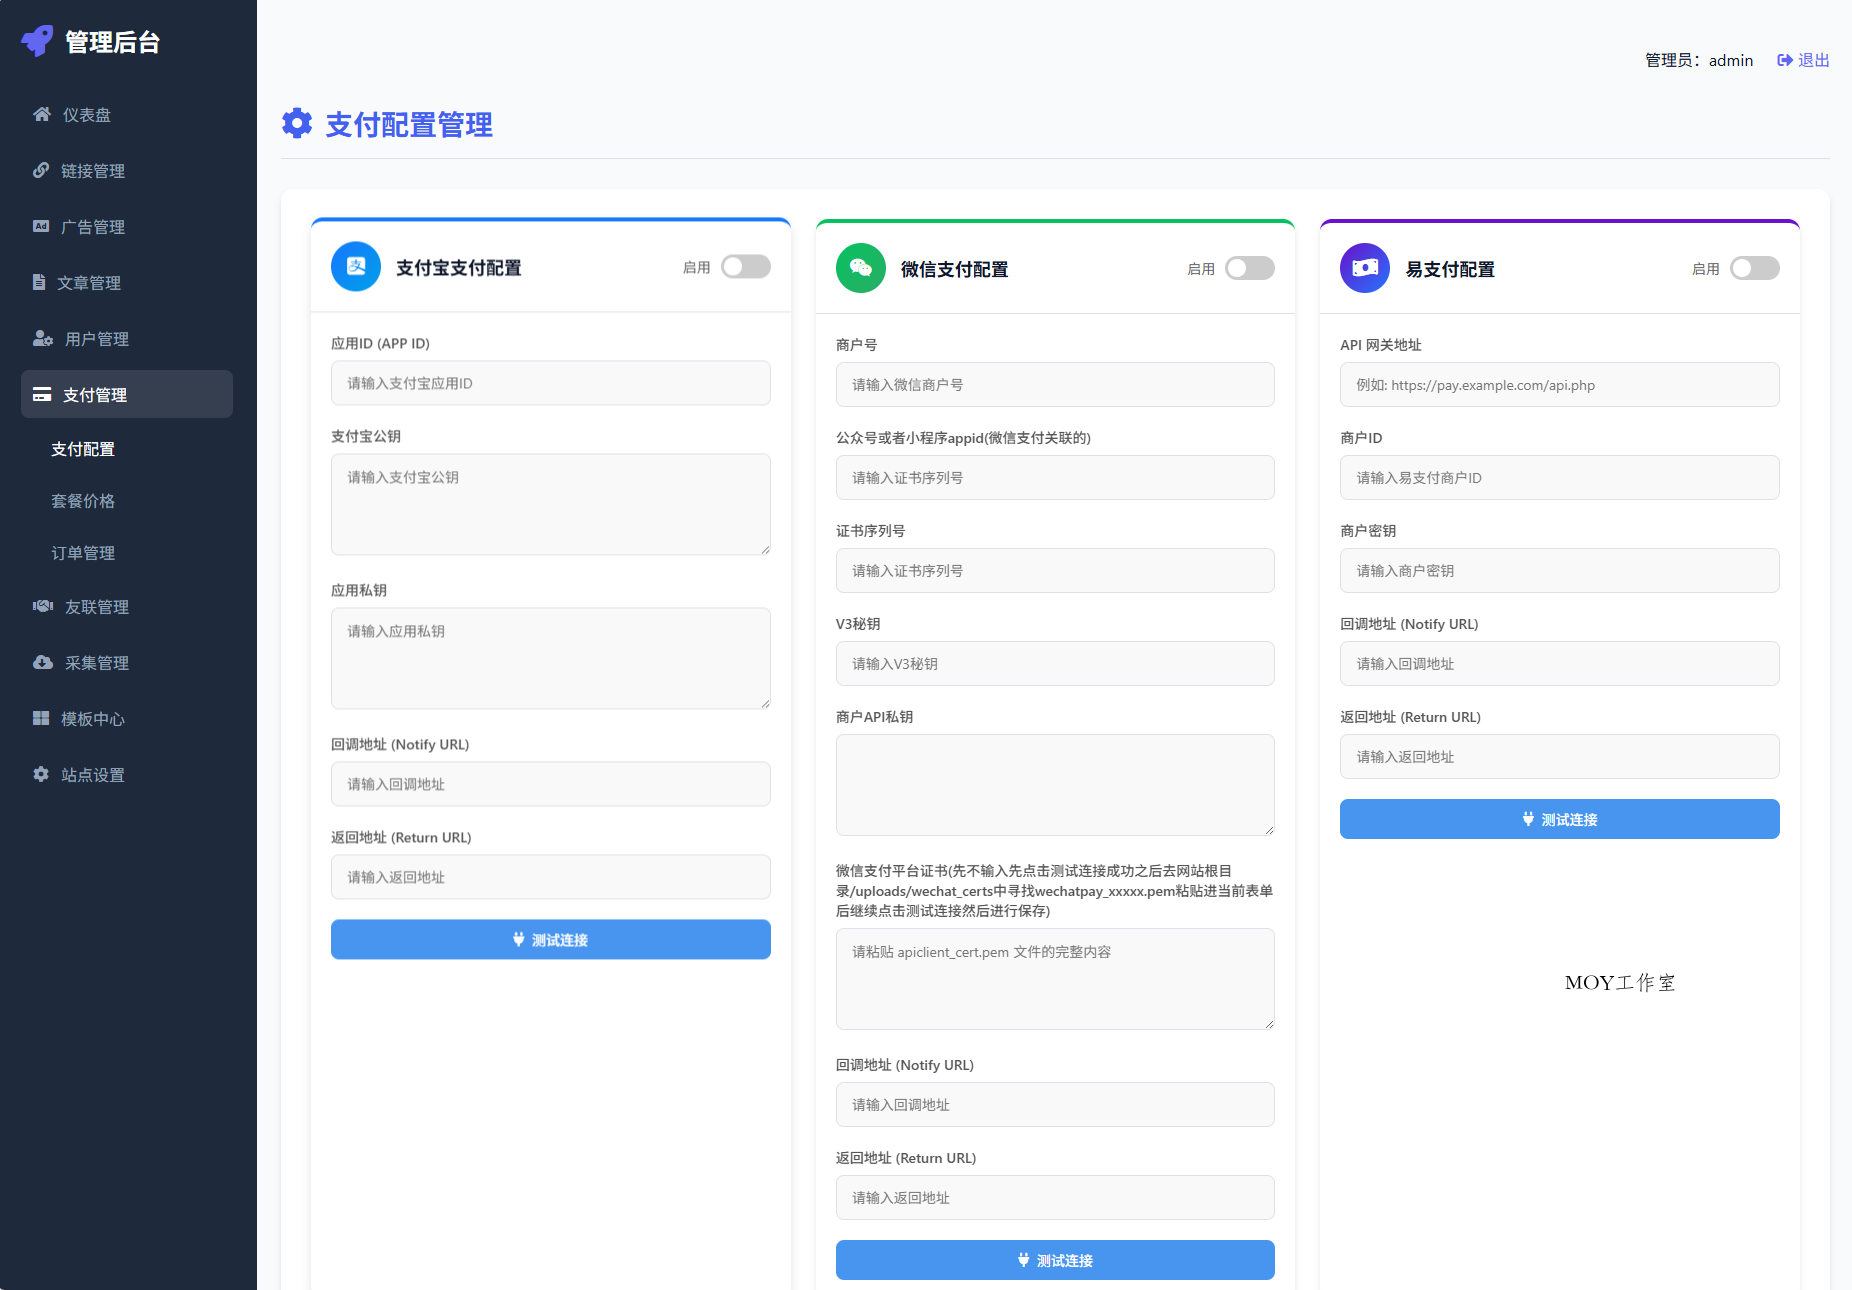
Task: Click the 友联管理 sidebar icon
Action: coord(41,606)
